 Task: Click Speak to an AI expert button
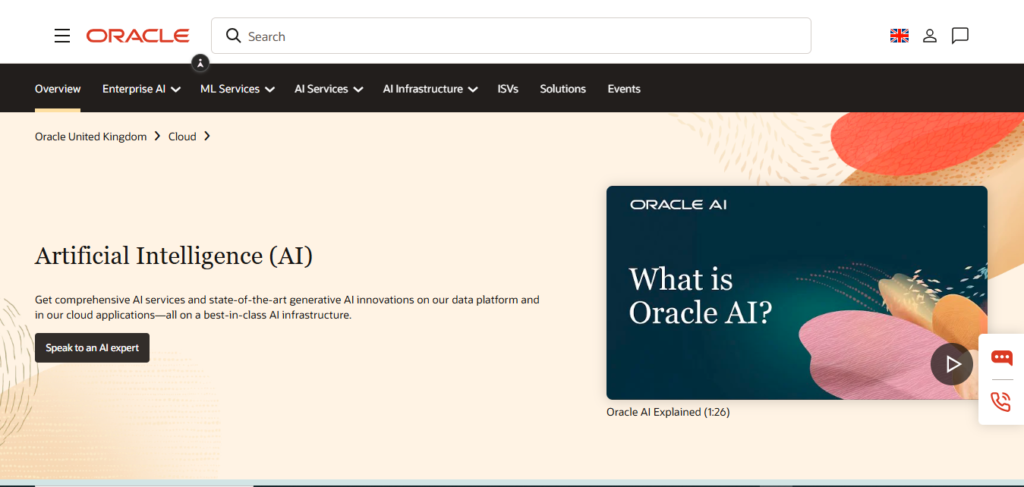tap(92, 348)
